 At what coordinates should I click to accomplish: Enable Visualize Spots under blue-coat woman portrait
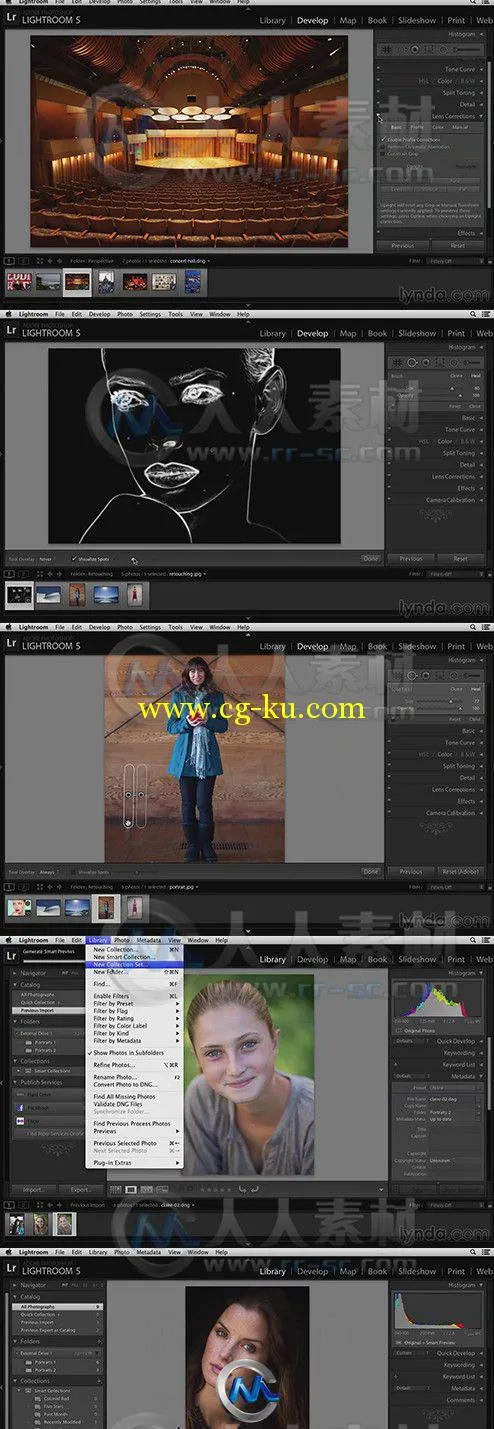pos(75,872)
